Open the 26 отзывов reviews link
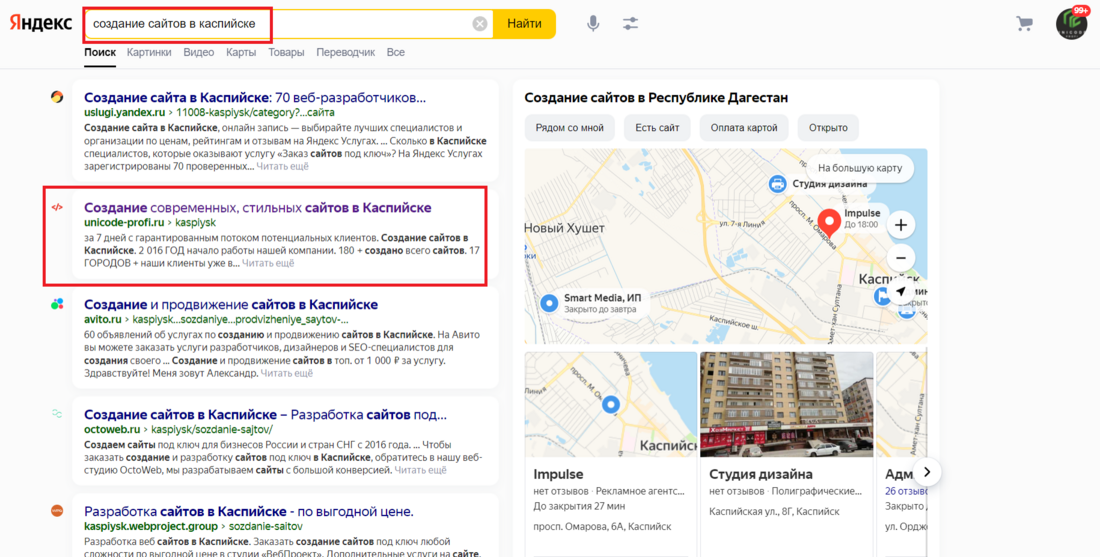Screen dimensions: 1100x557 pyautogui.click(x=906, y=491)
